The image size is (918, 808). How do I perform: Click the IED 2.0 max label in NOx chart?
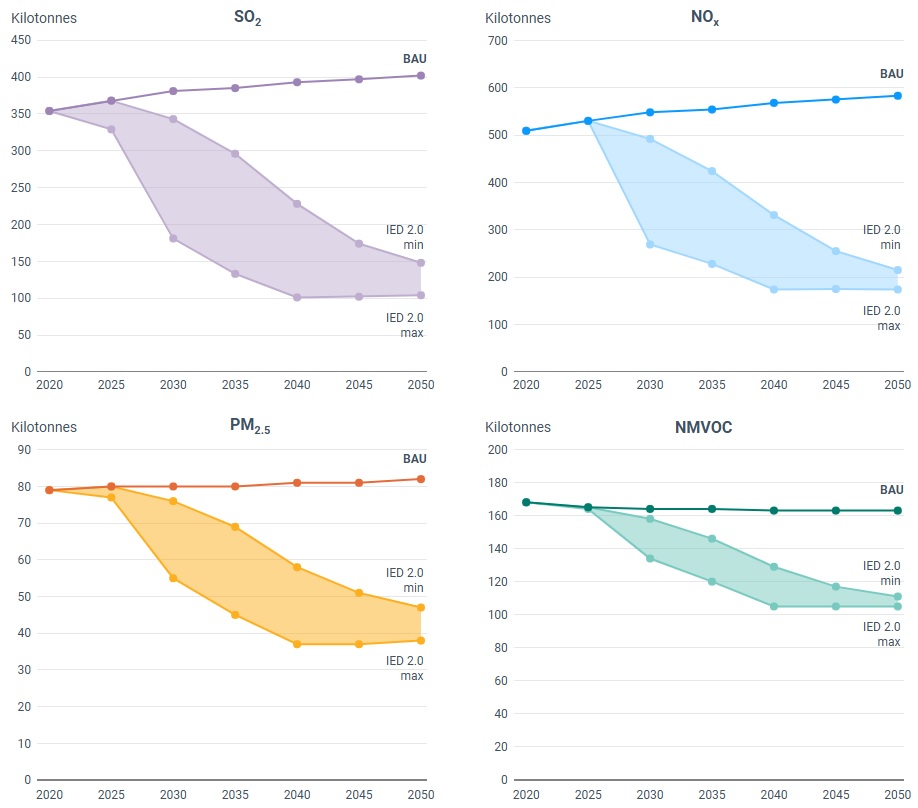(x=881, y=318)
